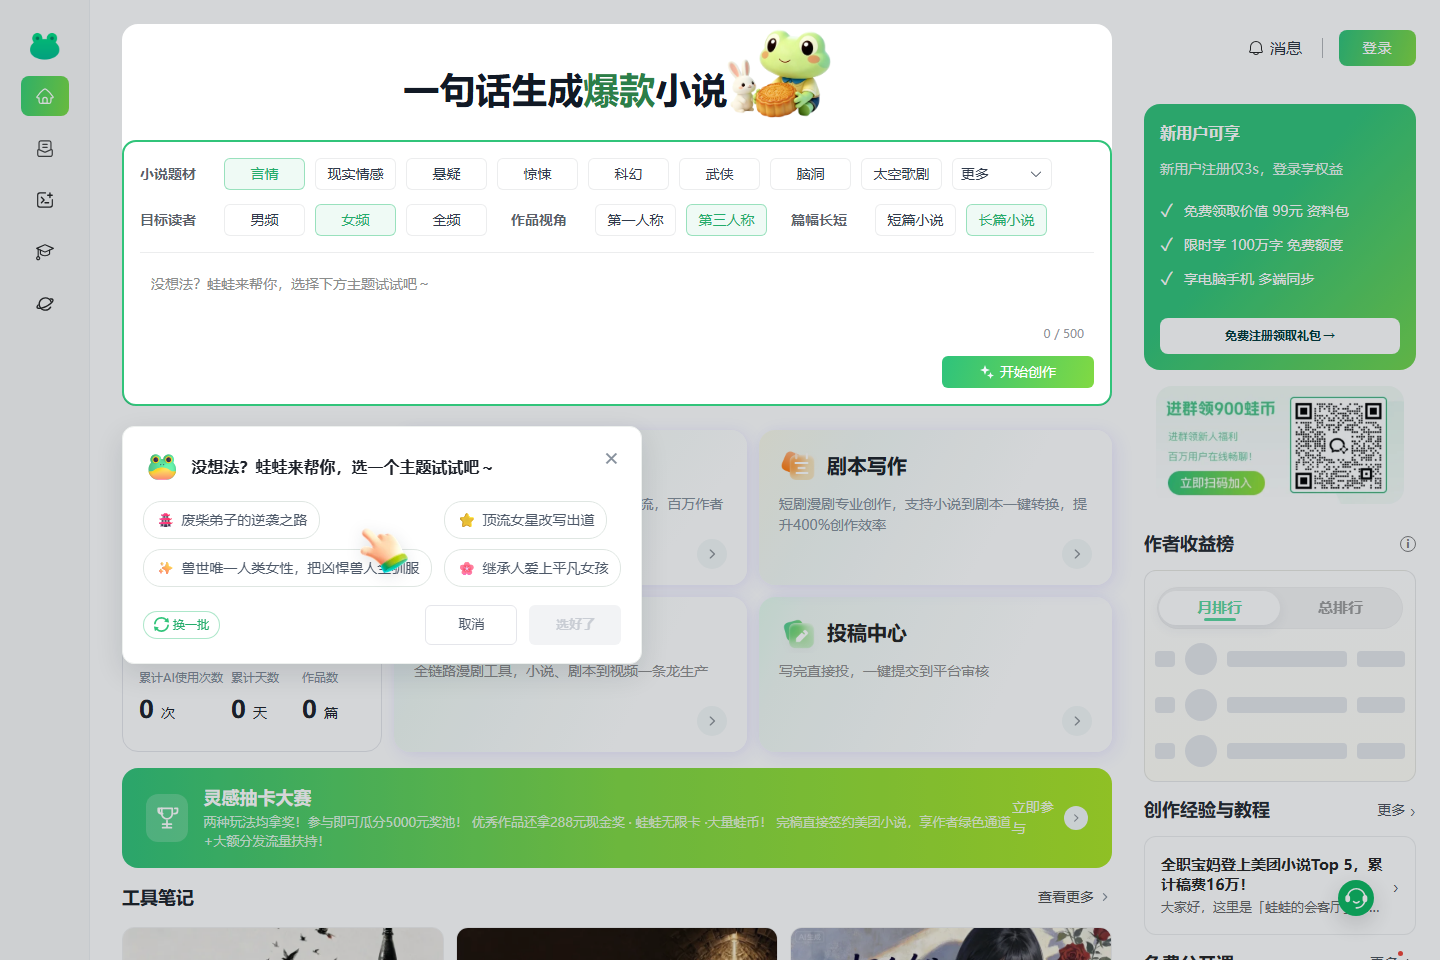Set length to 短篇小说
The image size is (1440, 960).
click(x=916, y=220)
